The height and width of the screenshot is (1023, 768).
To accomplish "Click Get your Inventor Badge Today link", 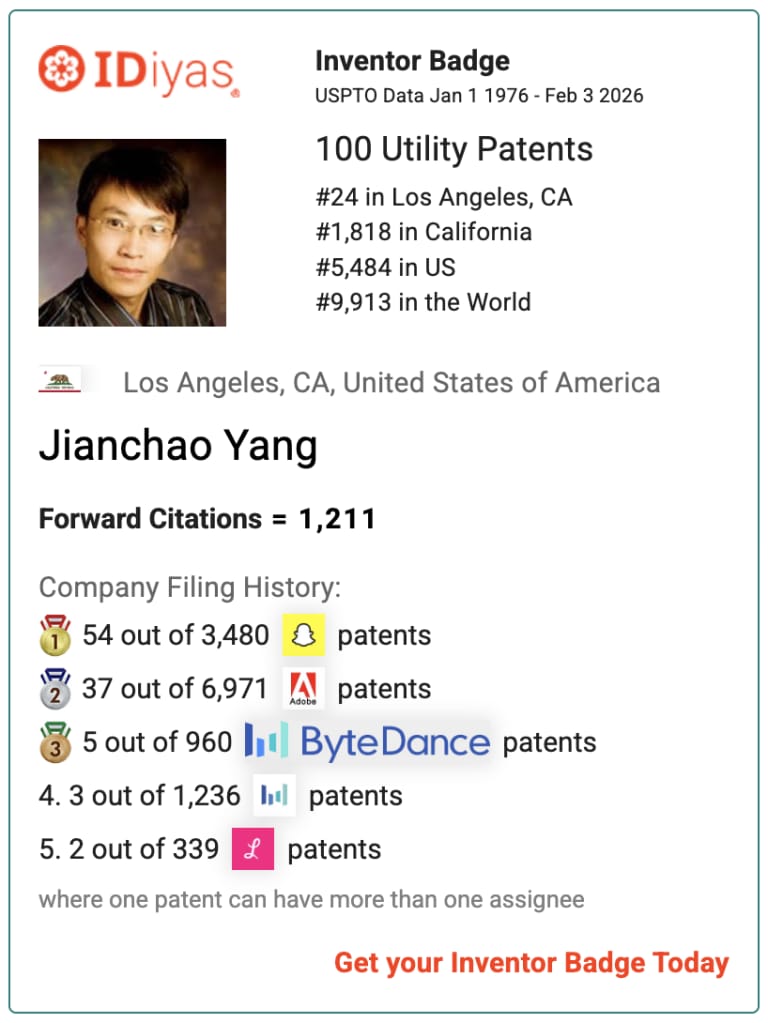I will click(x=532, y=963).
